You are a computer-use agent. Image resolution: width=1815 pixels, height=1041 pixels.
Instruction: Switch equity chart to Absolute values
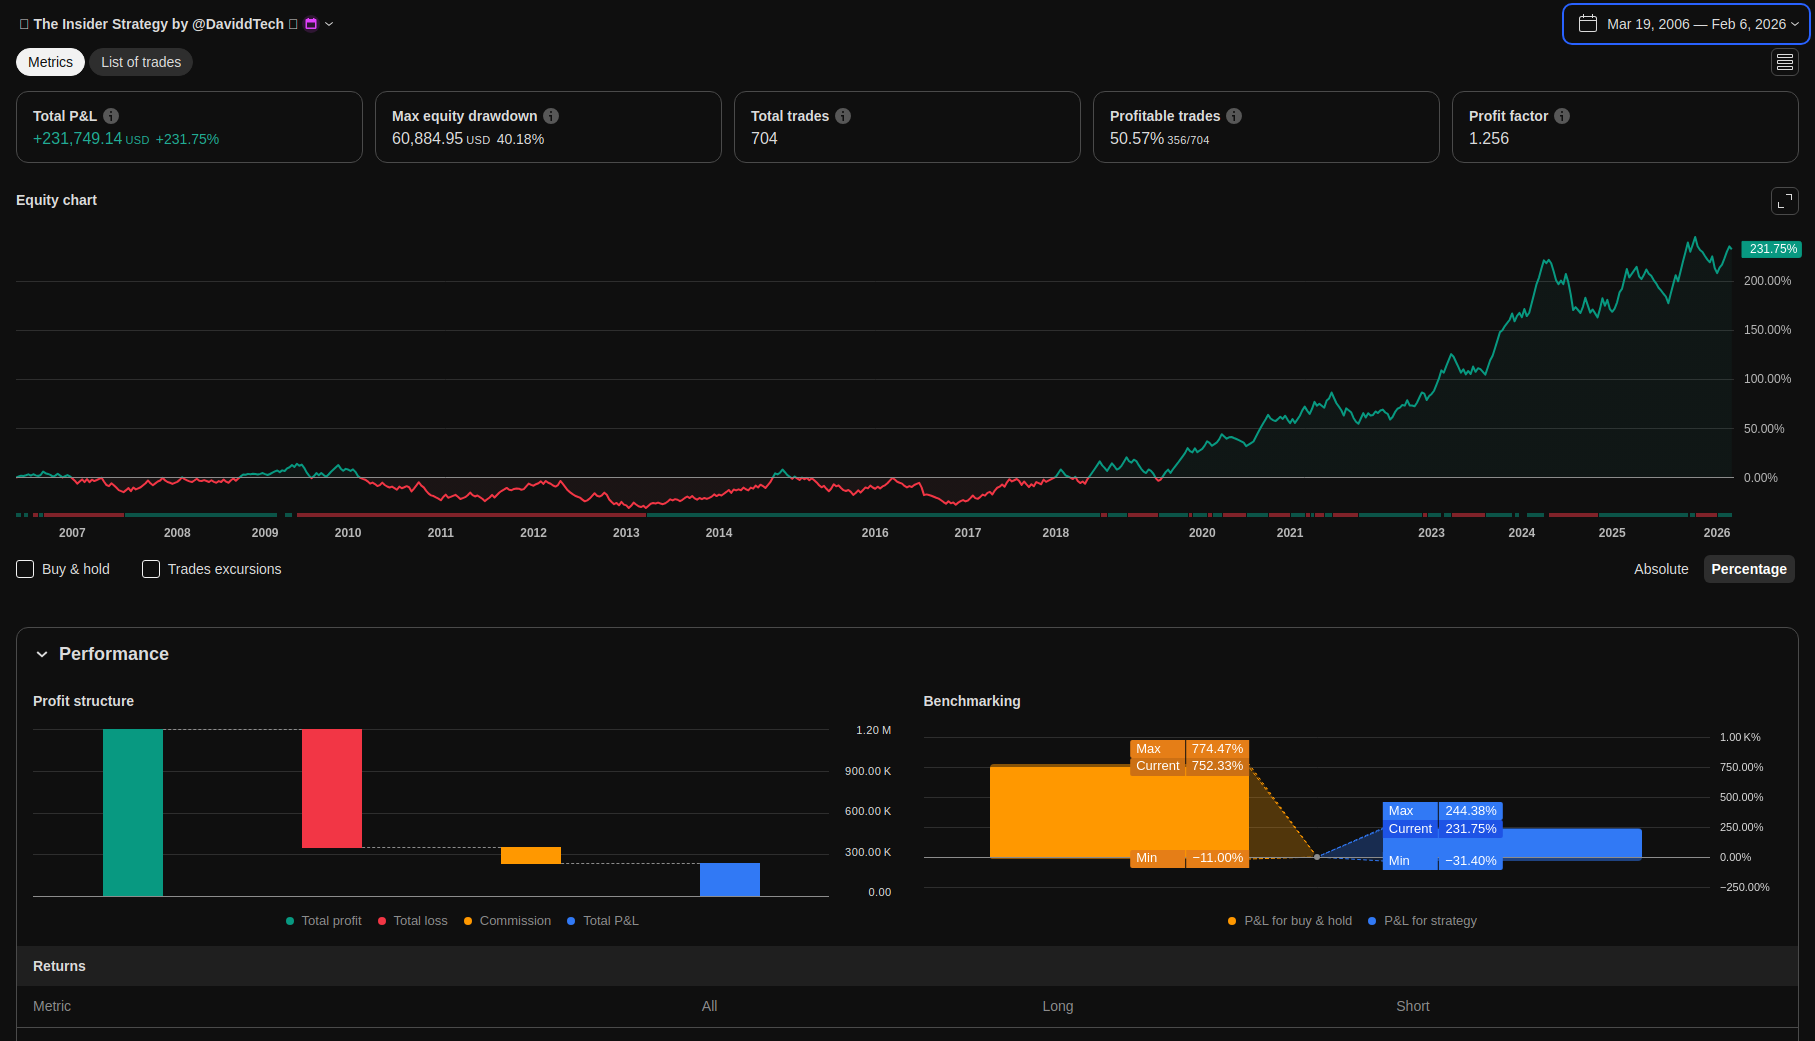(x=1660, y=569)
